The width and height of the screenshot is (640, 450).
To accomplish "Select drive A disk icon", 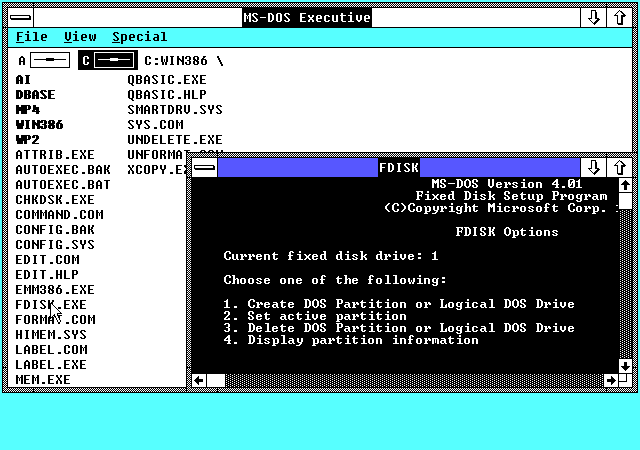I will [x=50, y=60].
